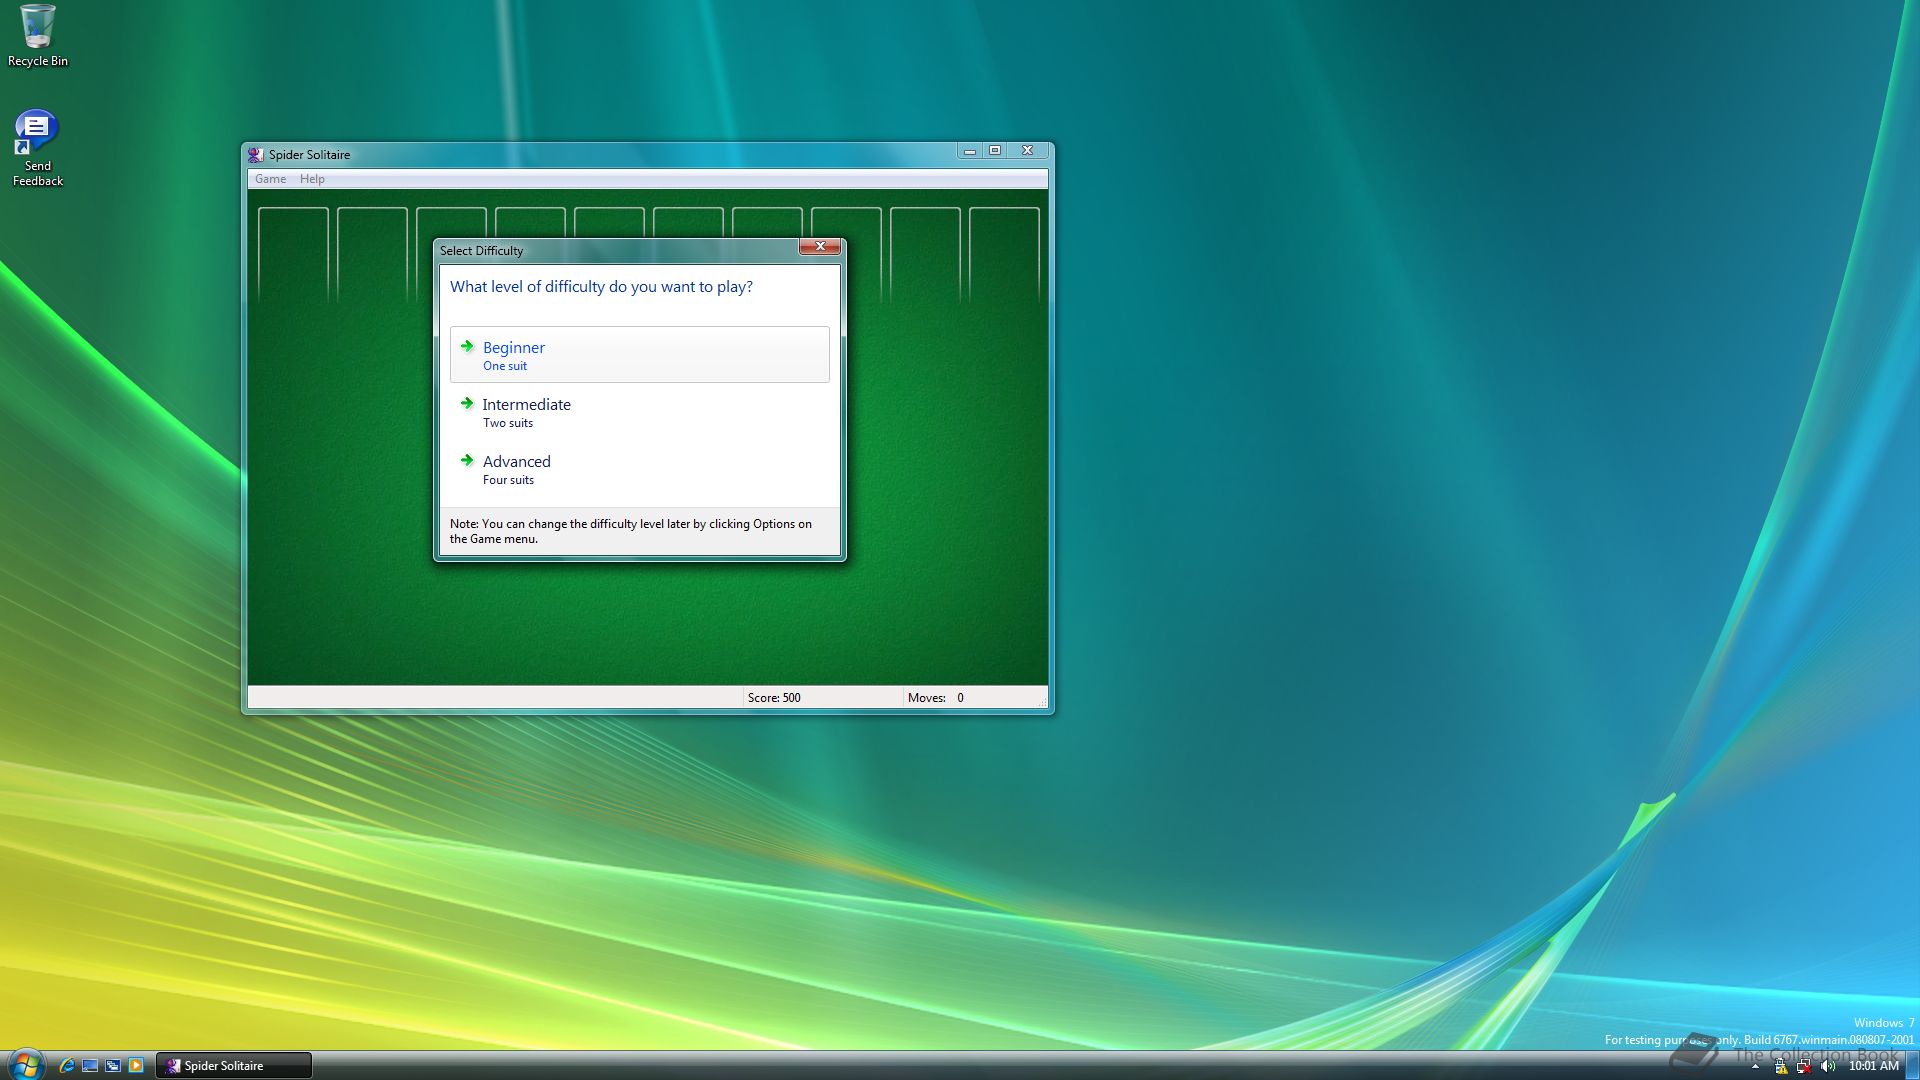Screen dimensions: 1920x1080
Task: Open the Windows Start orb
Action: click(x=24, y=1064)
